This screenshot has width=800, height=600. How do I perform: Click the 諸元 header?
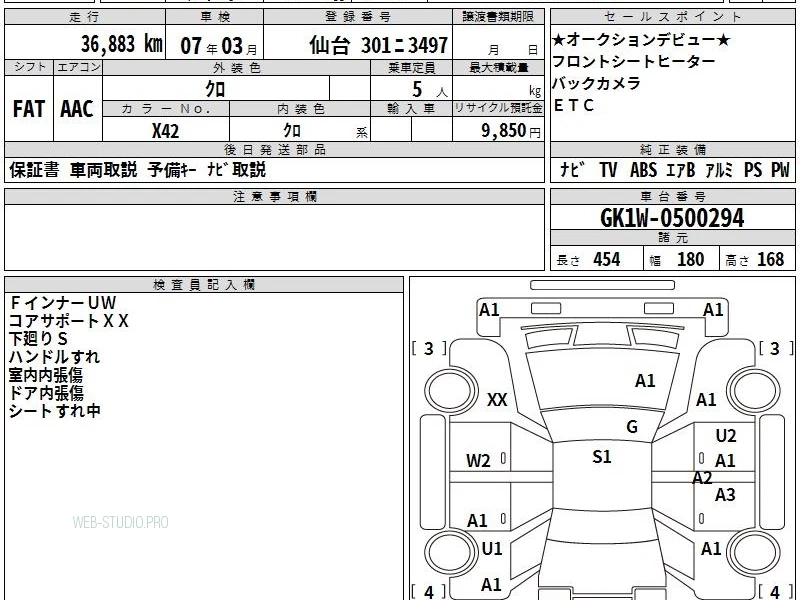672,238
